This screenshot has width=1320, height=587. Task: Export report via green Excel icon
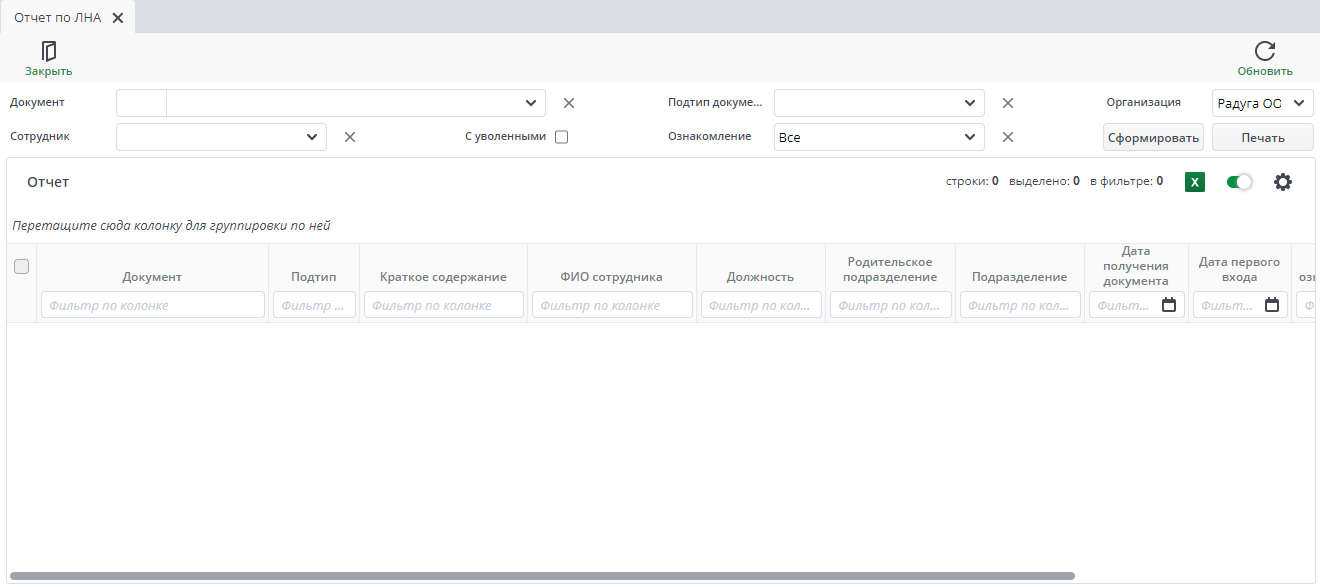pyautogui.click(x=1194, y=182)
